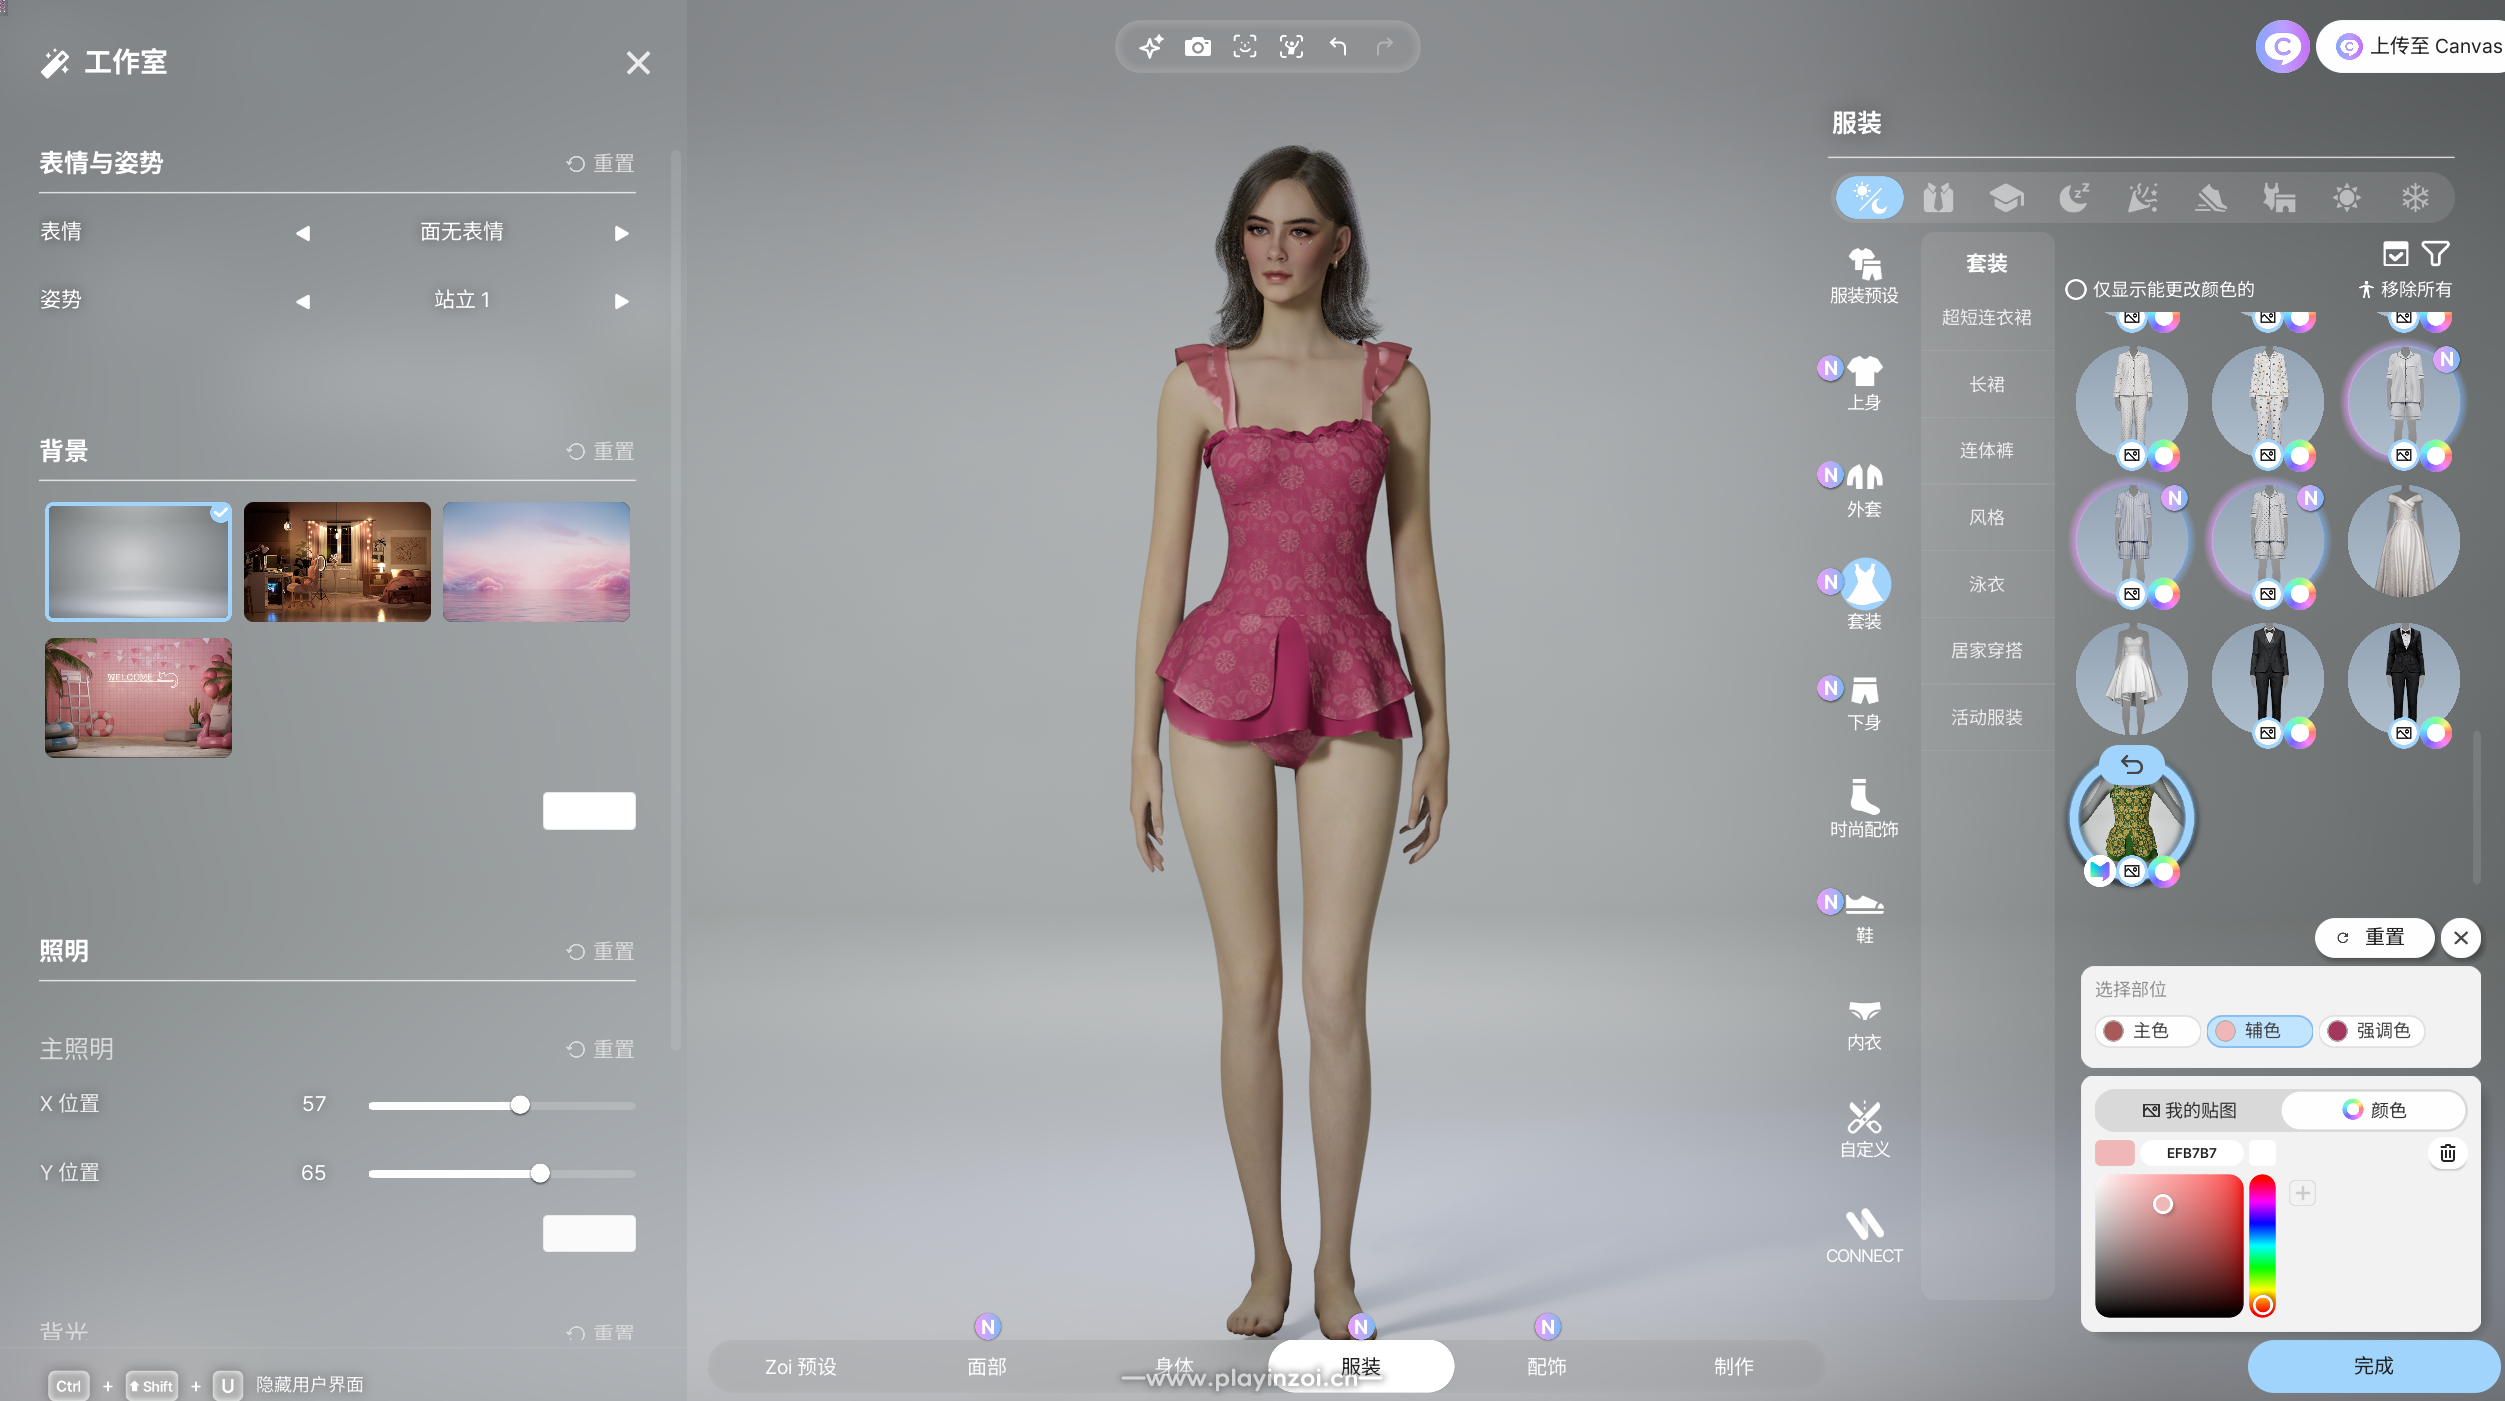Image resolution: width=2505 pixels, height=1401 pixels.
Task: Select the 主色 color part
Action: pos(2147,1031)
